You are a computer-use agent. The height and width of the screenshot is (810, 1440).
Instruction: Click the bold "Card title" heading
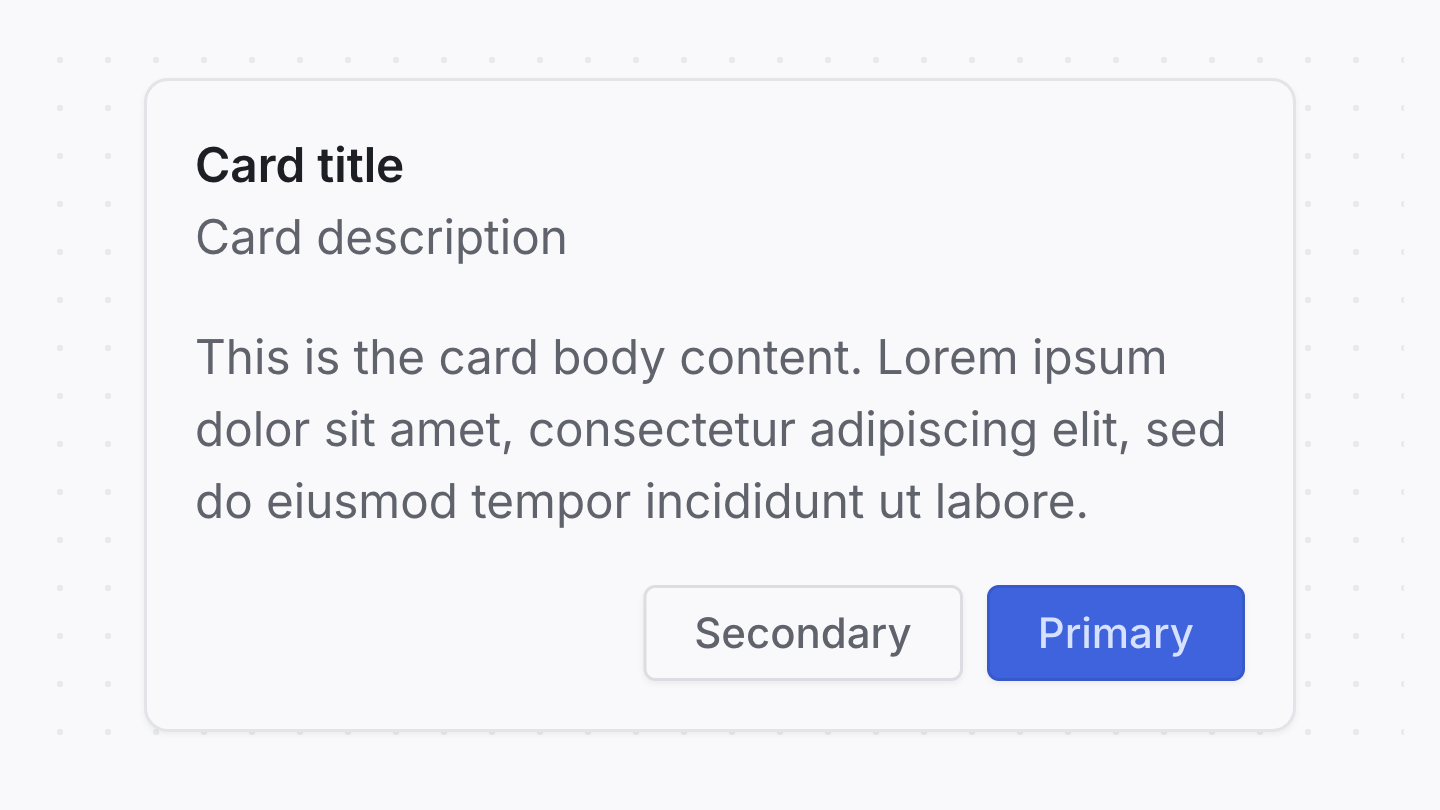pos(299,166)
